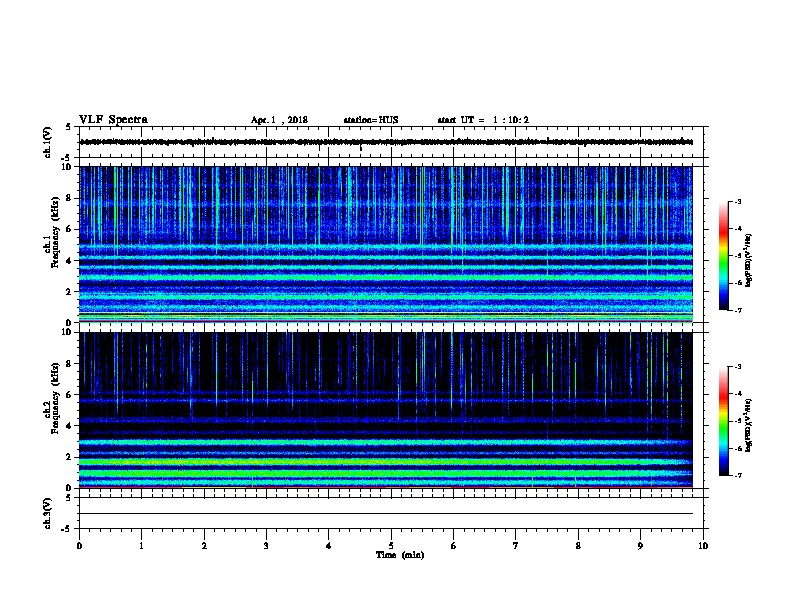Click the "VLF Spectra" plot title
The width and height of the screenshot is (792, 612).
tap(113, 120)
